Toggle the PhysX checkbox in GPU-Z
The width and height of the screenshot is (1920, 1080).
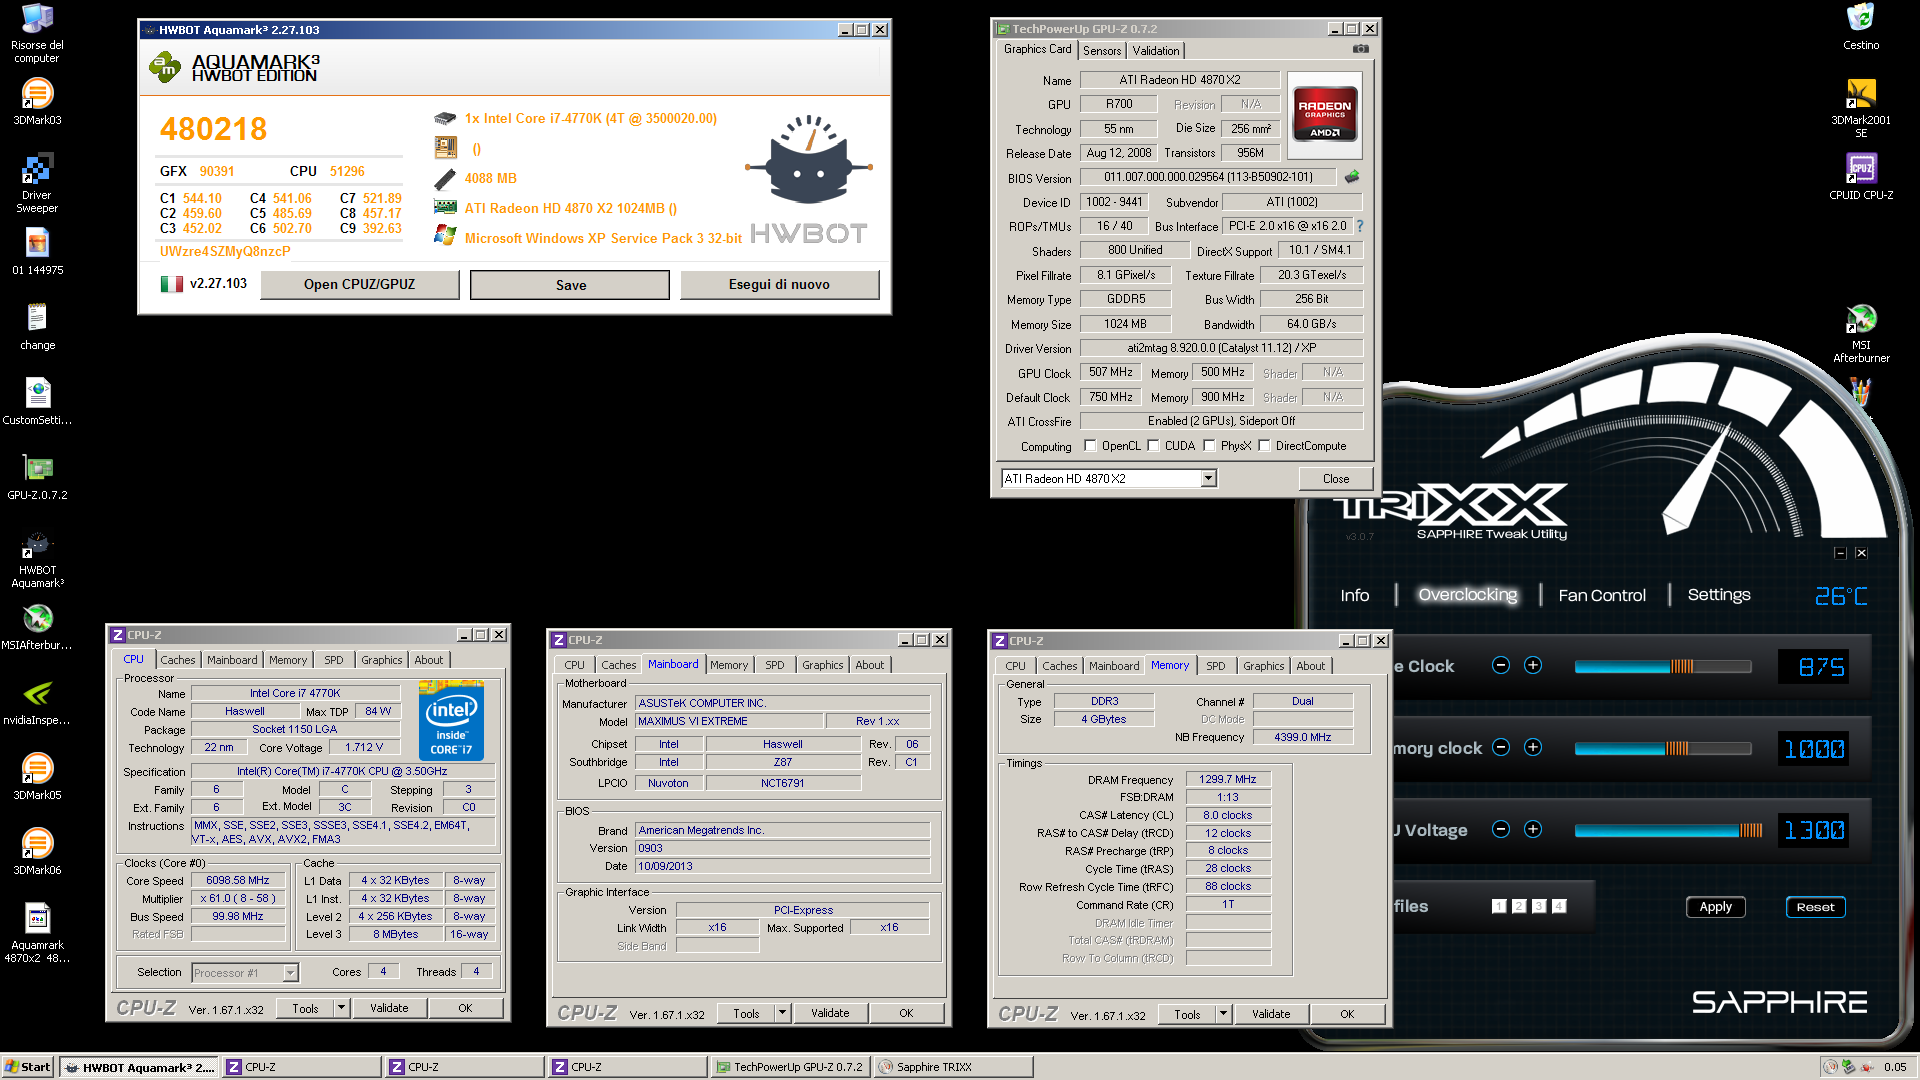1210,446
